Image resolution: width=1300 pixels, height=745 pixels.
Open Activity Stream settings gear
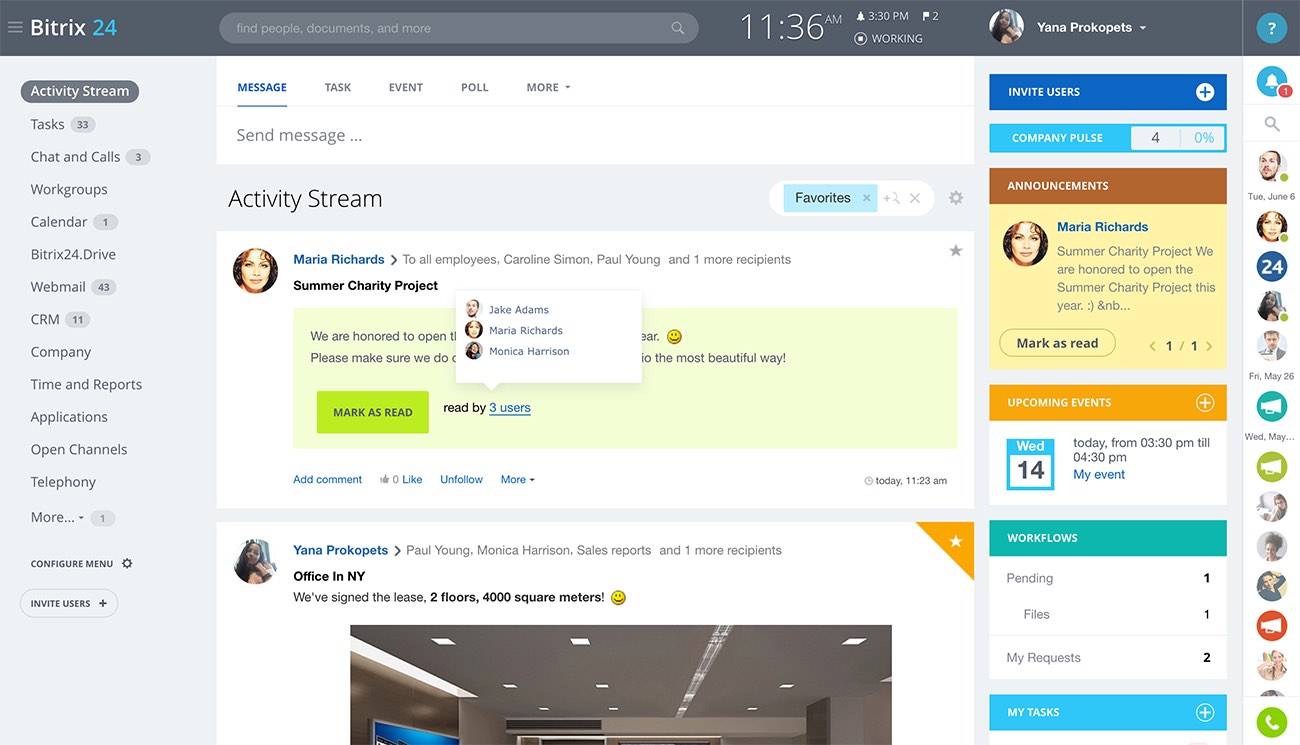955,198
